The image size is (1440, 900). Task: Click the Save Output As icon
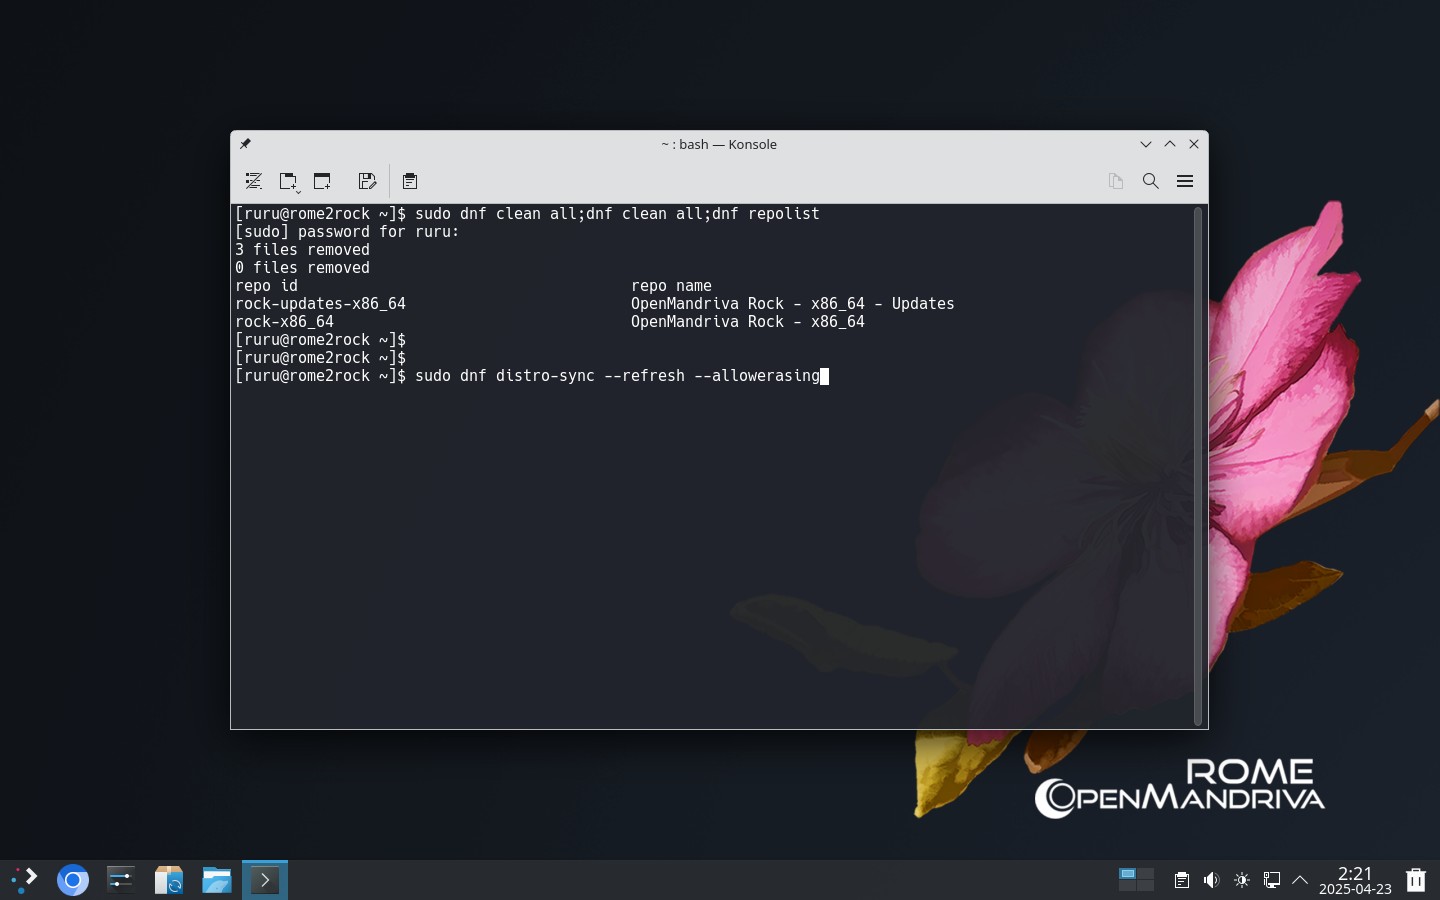[367, 181]
